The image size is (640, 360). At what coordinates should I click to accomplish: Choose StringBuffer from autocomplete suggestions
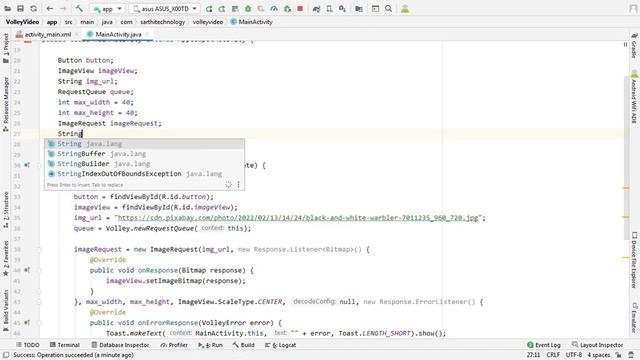[144, 154]
